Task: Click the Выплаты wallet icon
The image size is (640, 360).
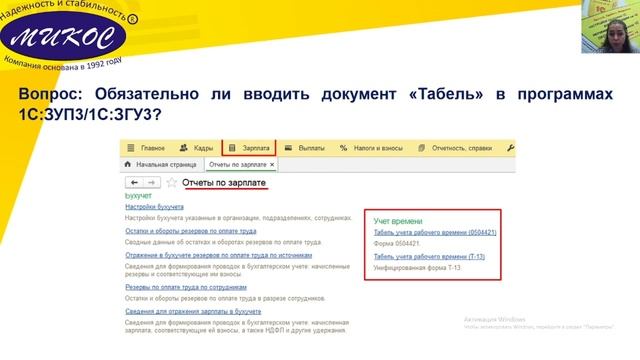Action: pos(288,148)
